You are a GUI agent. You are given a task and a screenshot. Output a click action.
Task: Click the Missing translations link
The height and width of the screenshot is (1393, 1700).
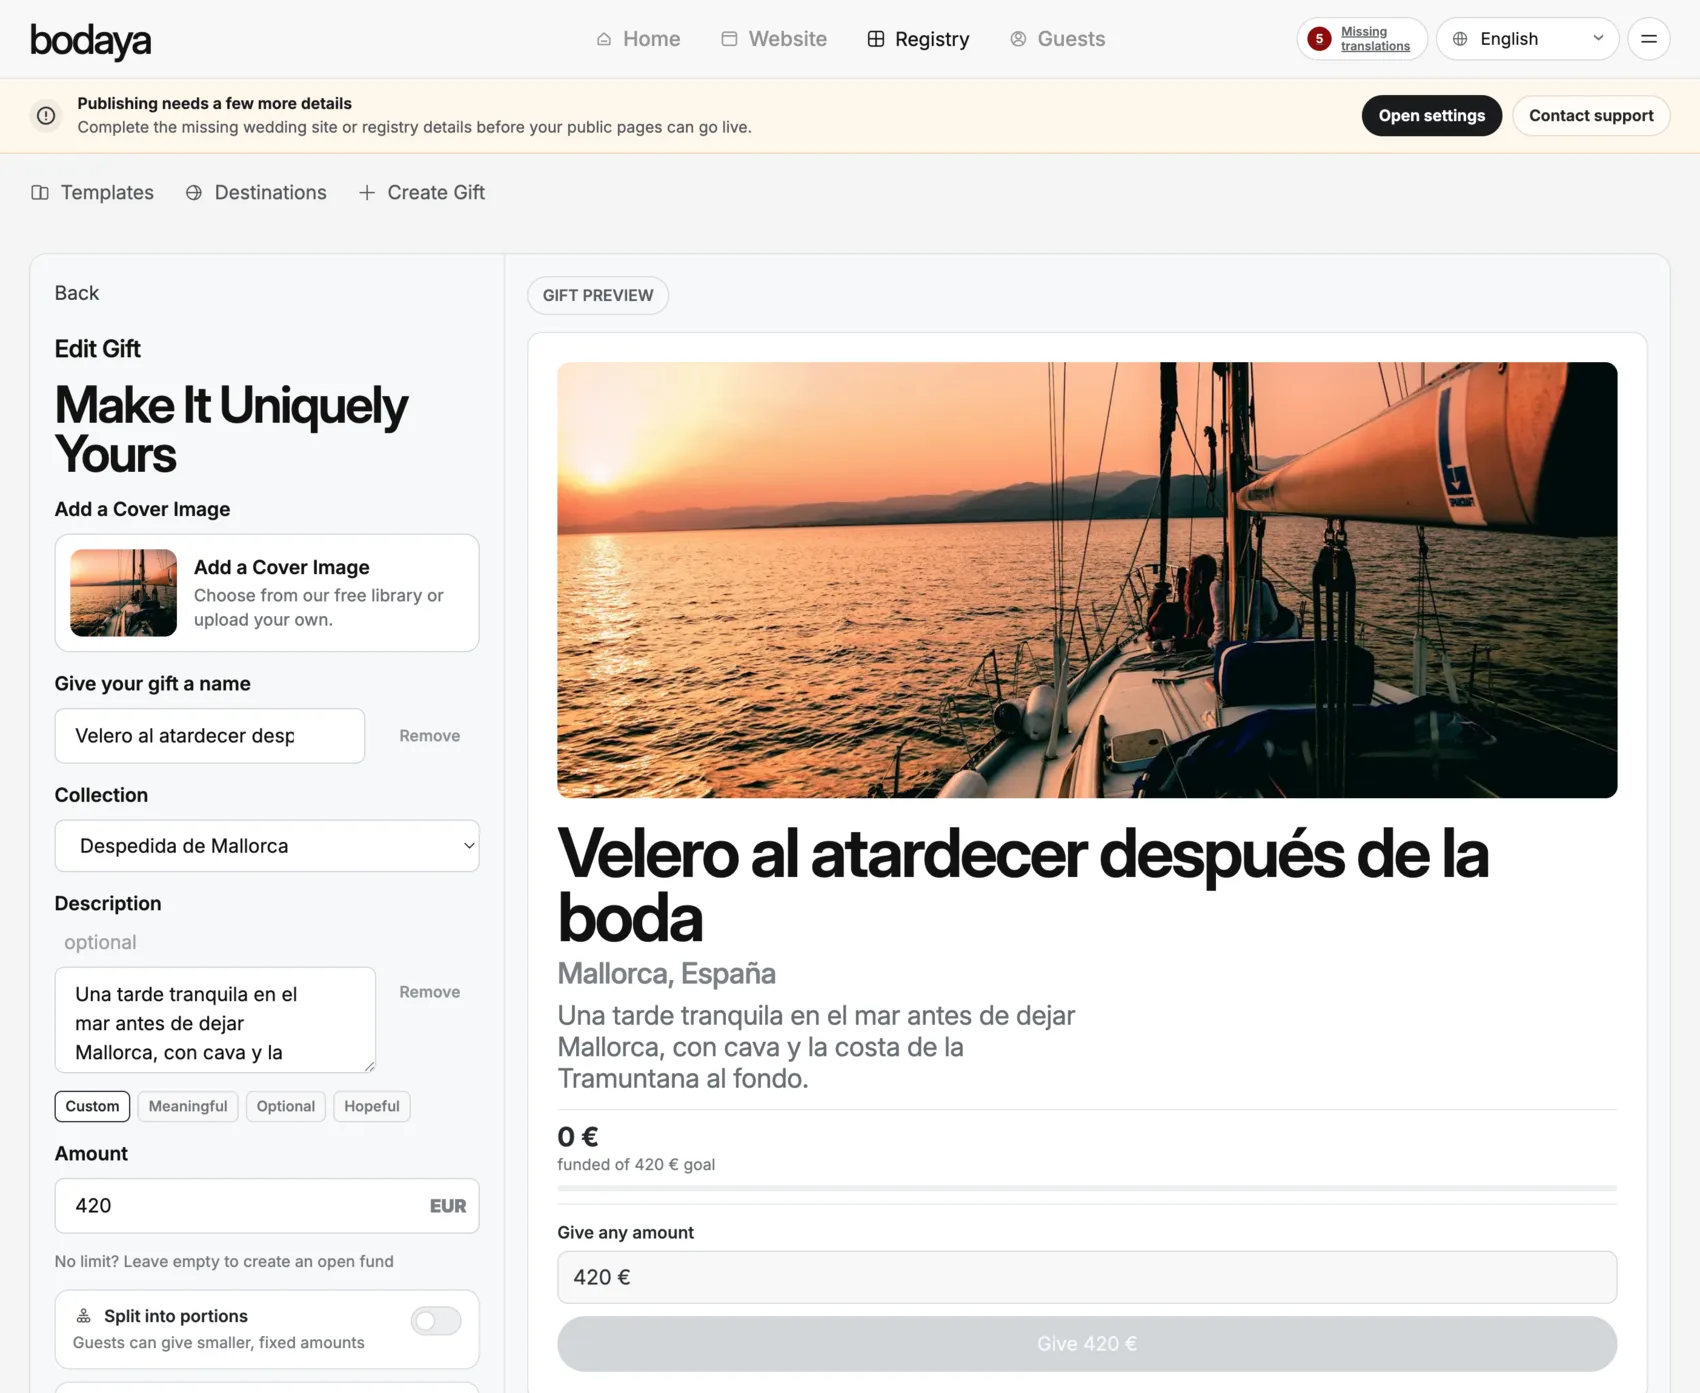[1375, 39]
